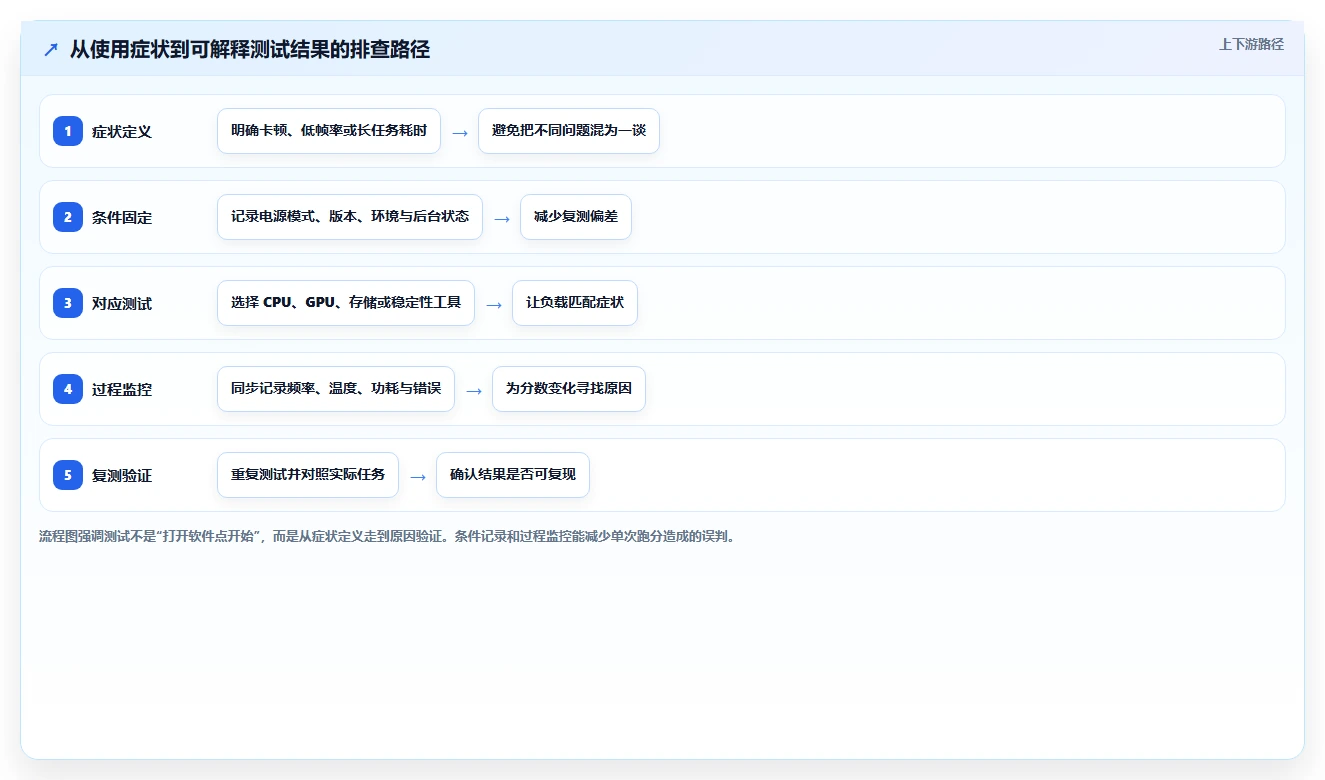Click the heading 从使用症状到可解释测试结果的排查路径
This screenshot has width=1325, height=780.
250,50
